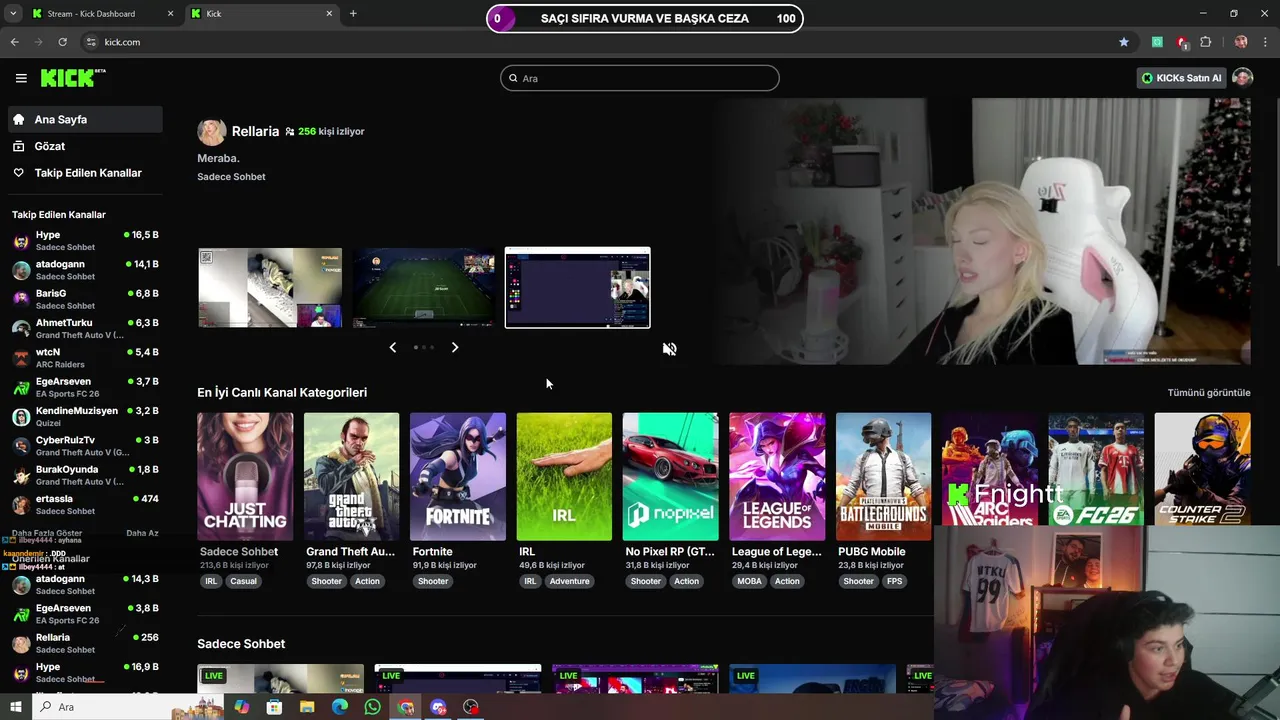Viewport: 1280px width, 720px height.
Task: Click Tümünü görüntüle link
Action: coord(1209,393)
